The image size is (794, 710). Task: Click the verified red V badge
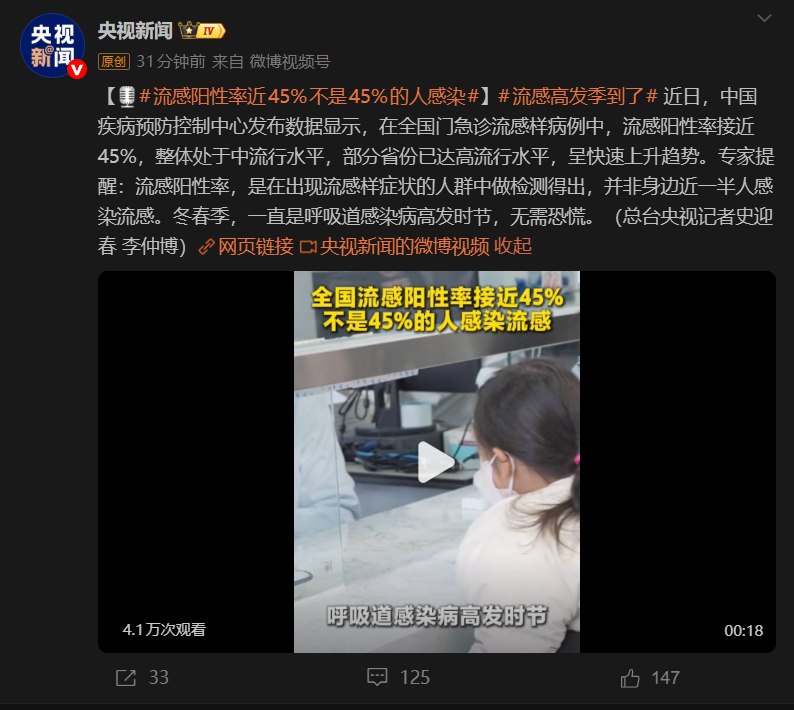76,69
